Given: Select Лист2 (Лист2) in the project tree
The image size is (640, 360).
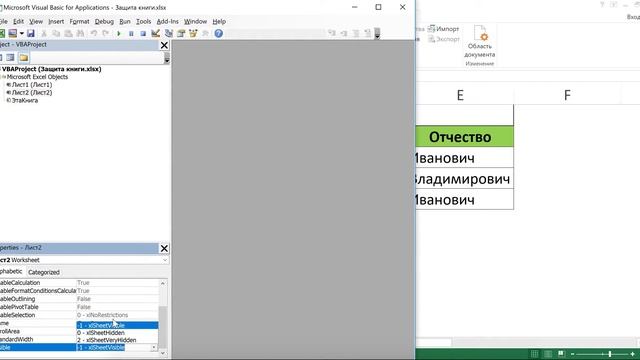Looking at the screenshot, I should pyautogui.click(x=32, y=93).
